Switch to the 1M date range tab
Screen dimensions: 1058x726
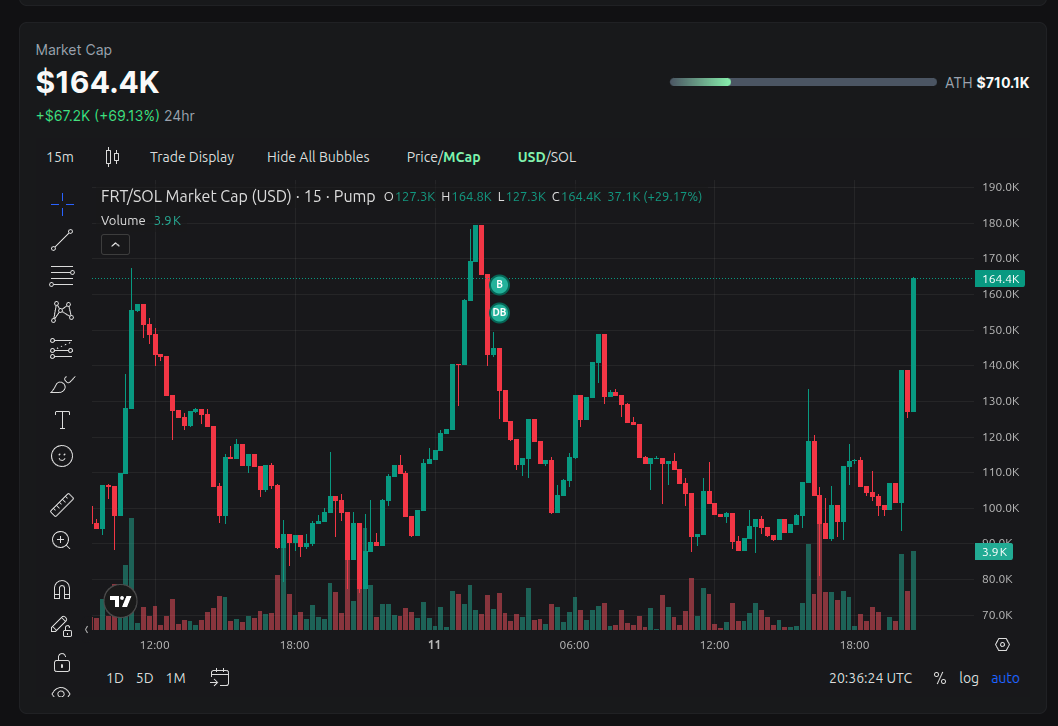click(175, 678)
